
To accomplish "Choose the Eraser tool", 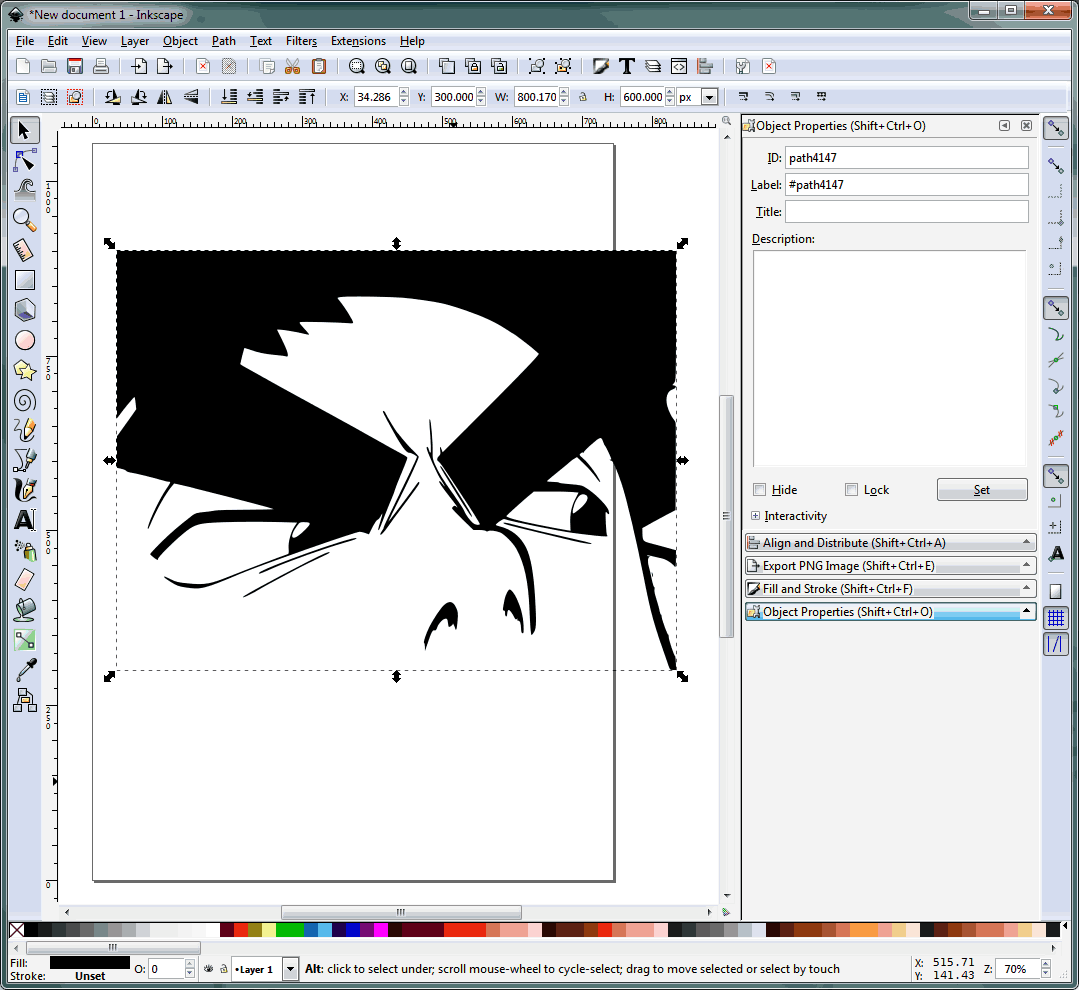I will [25, 580].
